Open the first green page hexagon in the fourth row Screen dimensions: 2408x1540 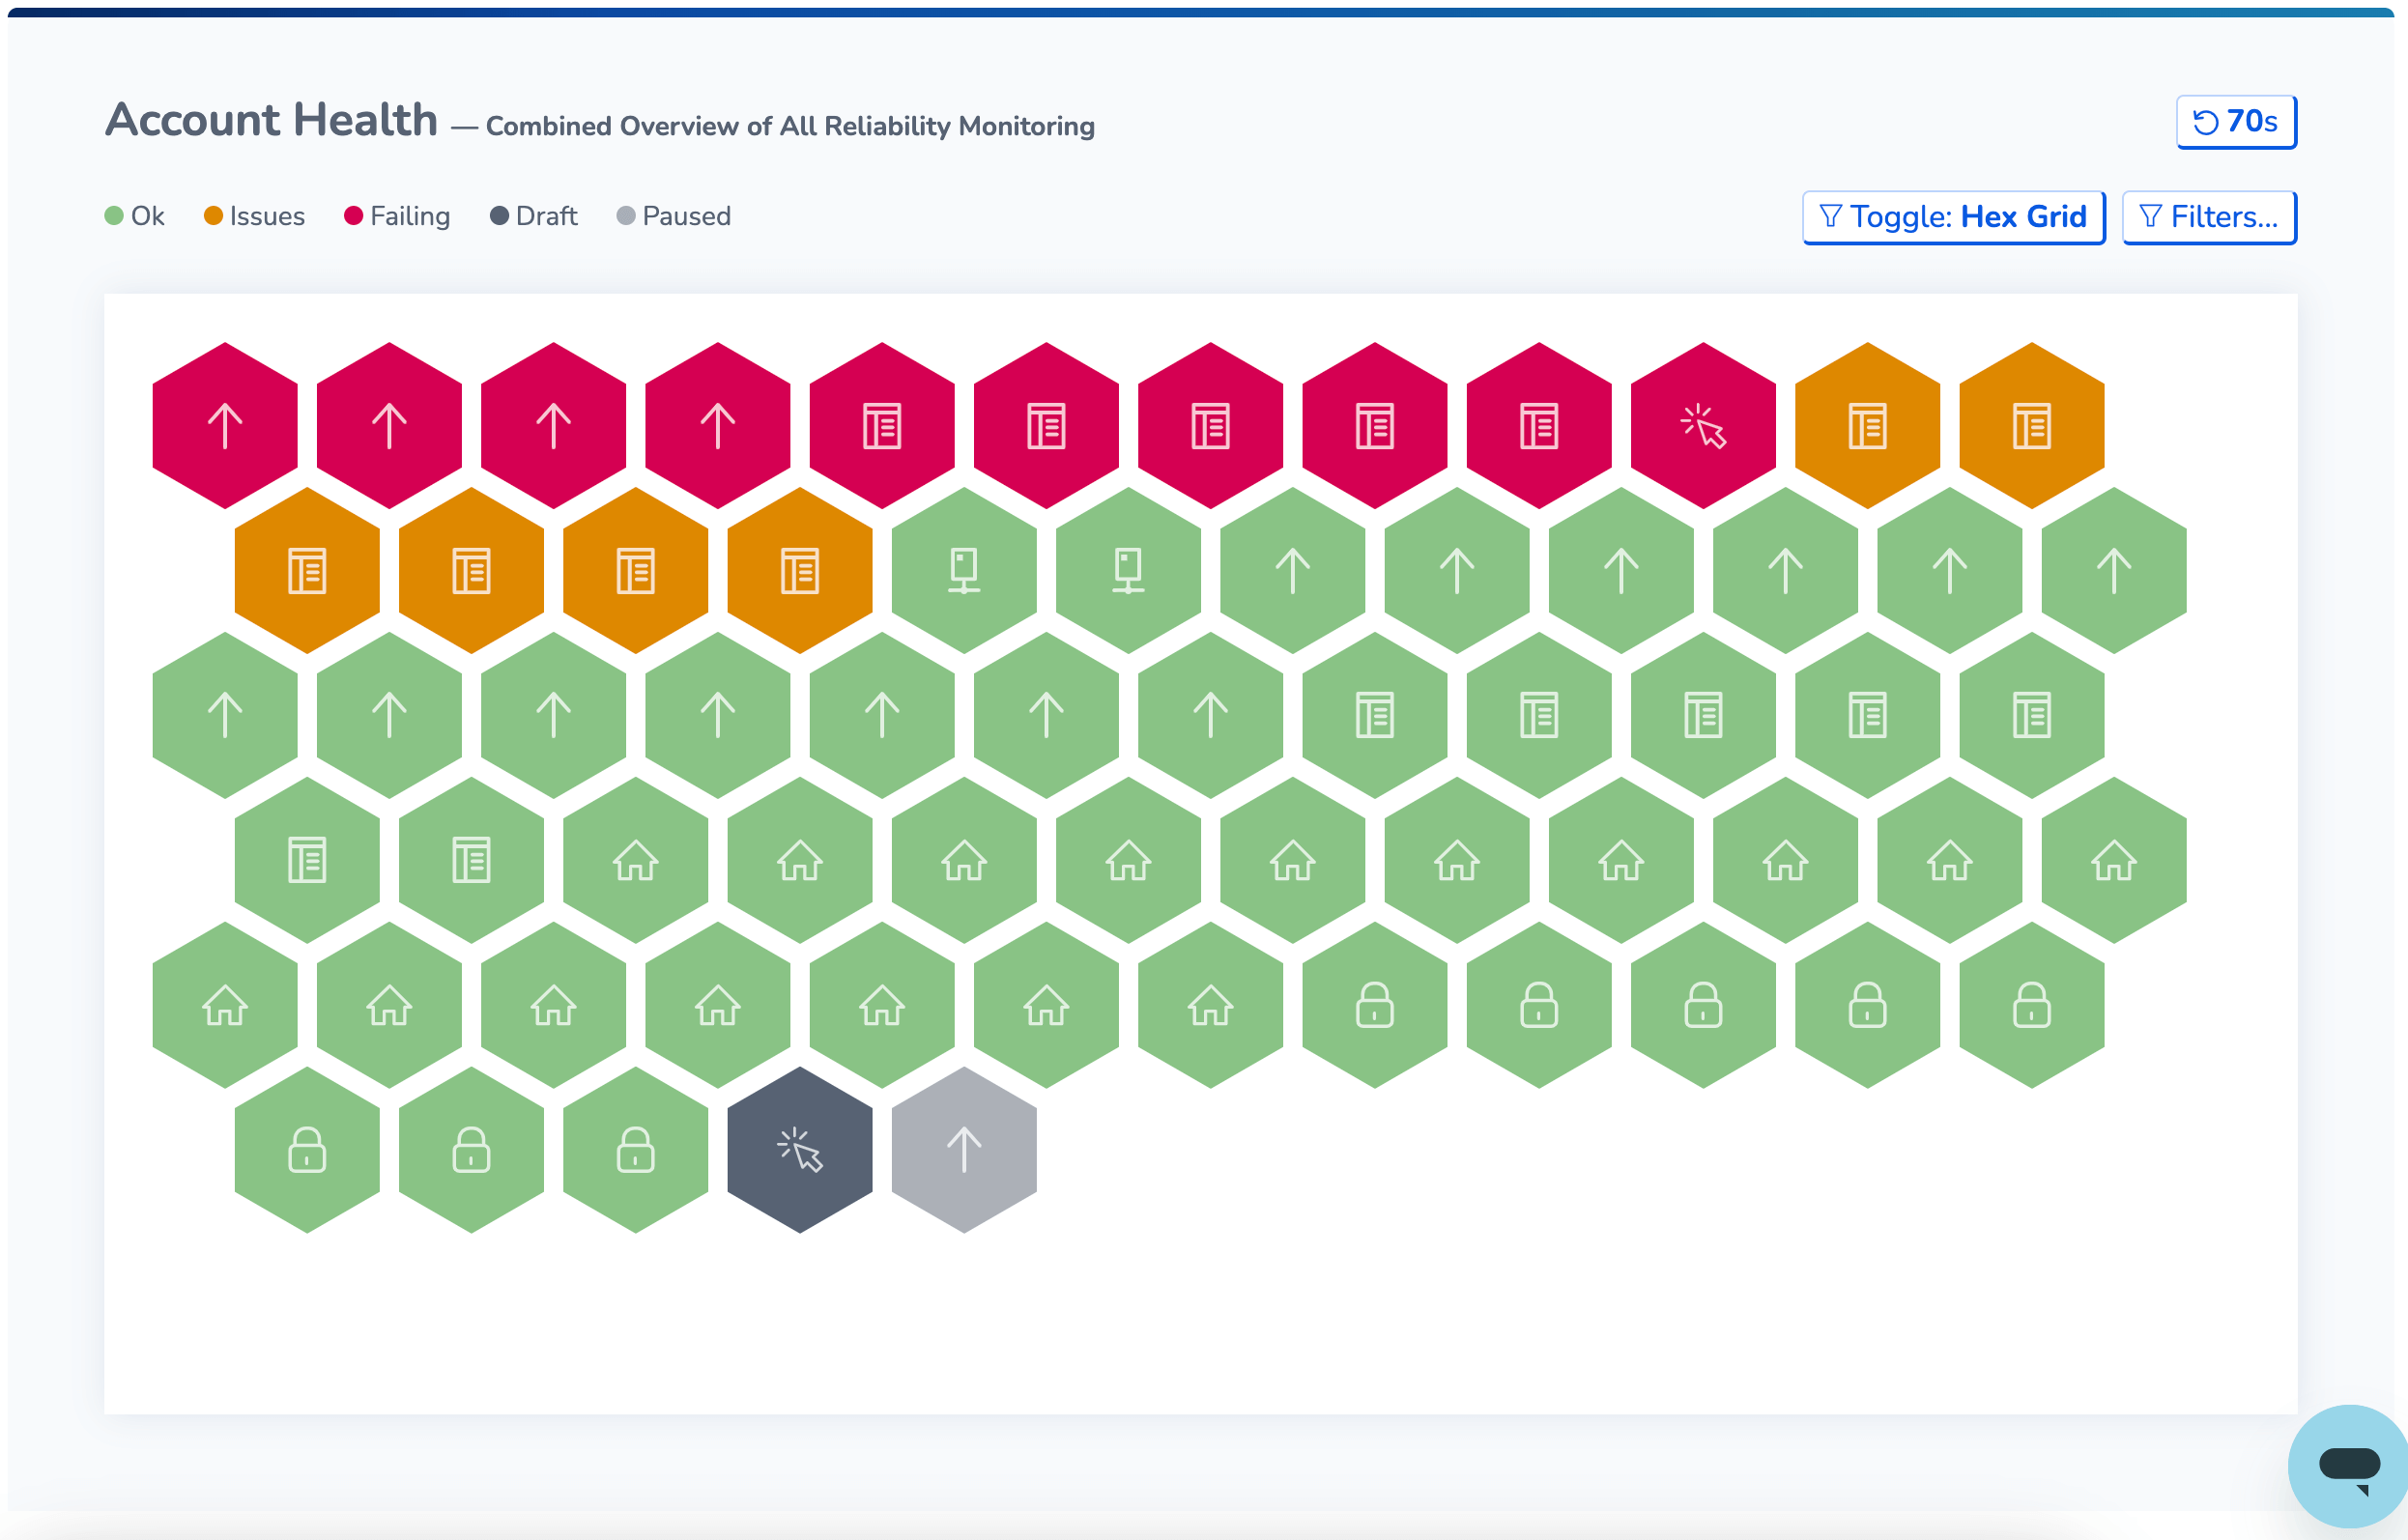coord(307,861)
